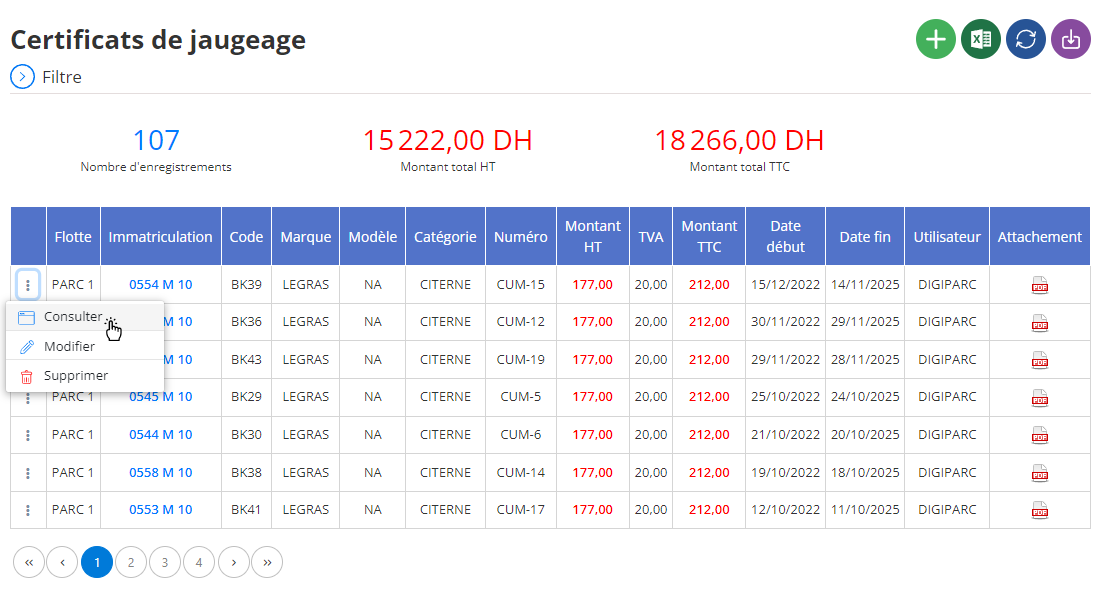Click the 15/12/2022 start date cell
This screenshot has height=605, width=1102.
[786, 285]
